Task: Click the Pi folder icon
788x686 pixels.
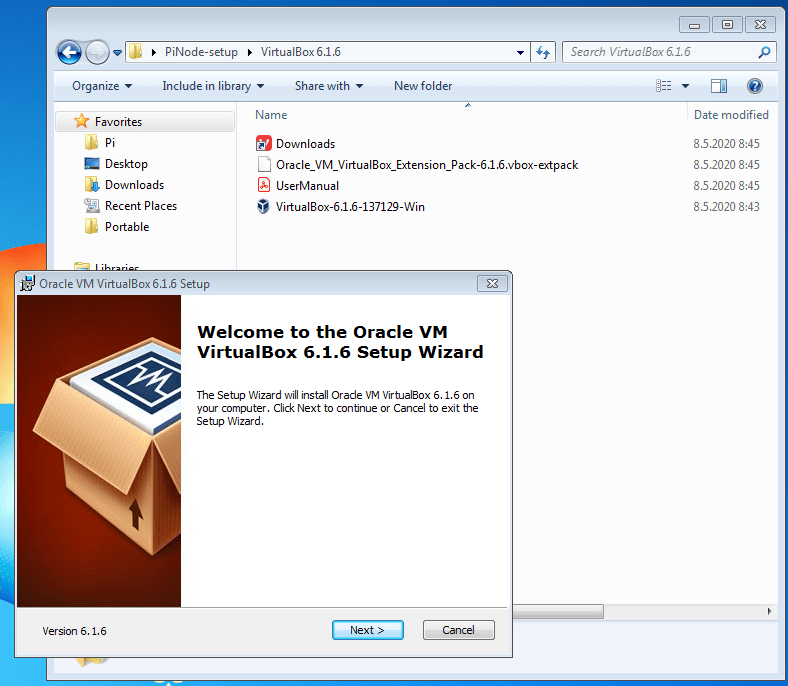Action: 91,142
